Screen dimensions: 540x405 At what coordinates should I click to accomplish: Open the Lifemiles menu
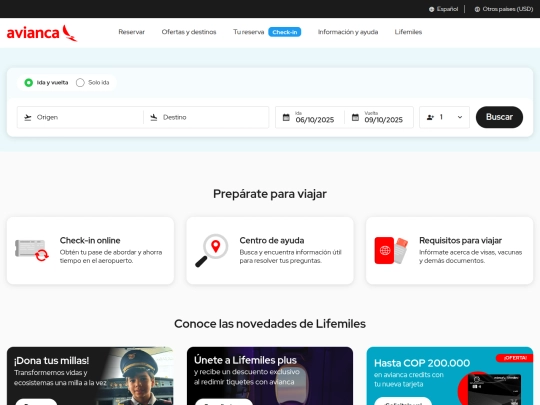pyautogui.click(x=408, y=32)
